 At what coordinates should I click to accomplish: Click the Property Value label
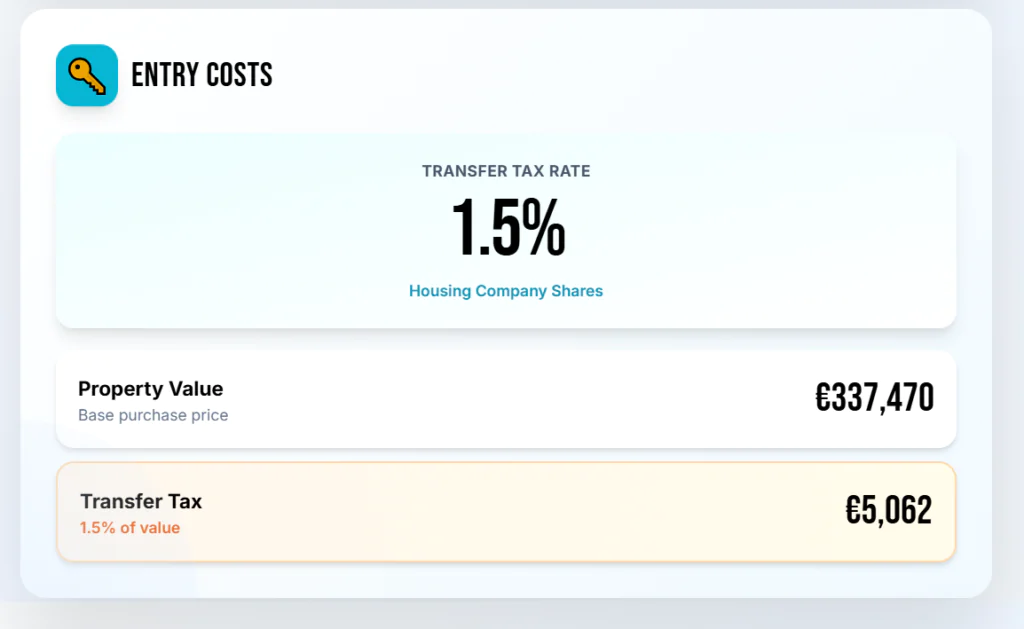(x=150, y=389)
